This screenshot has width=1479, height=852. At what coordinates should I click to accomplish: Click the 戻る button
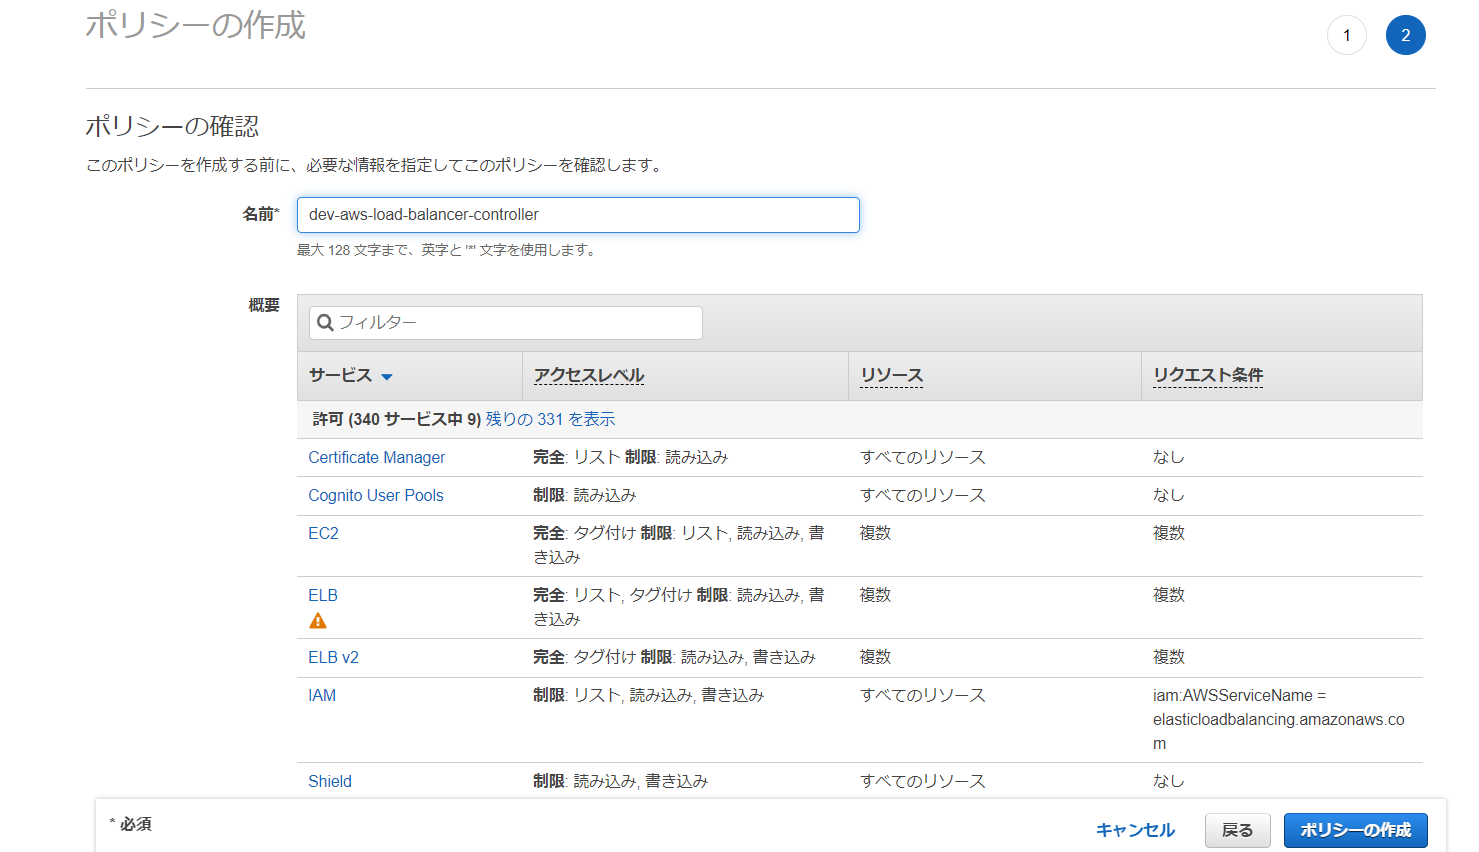[x=1237, y=830]
